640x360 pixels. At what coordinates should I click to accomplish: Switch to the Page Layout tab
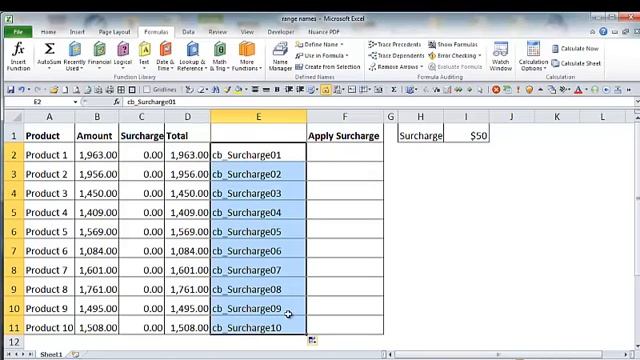[115, 32]
